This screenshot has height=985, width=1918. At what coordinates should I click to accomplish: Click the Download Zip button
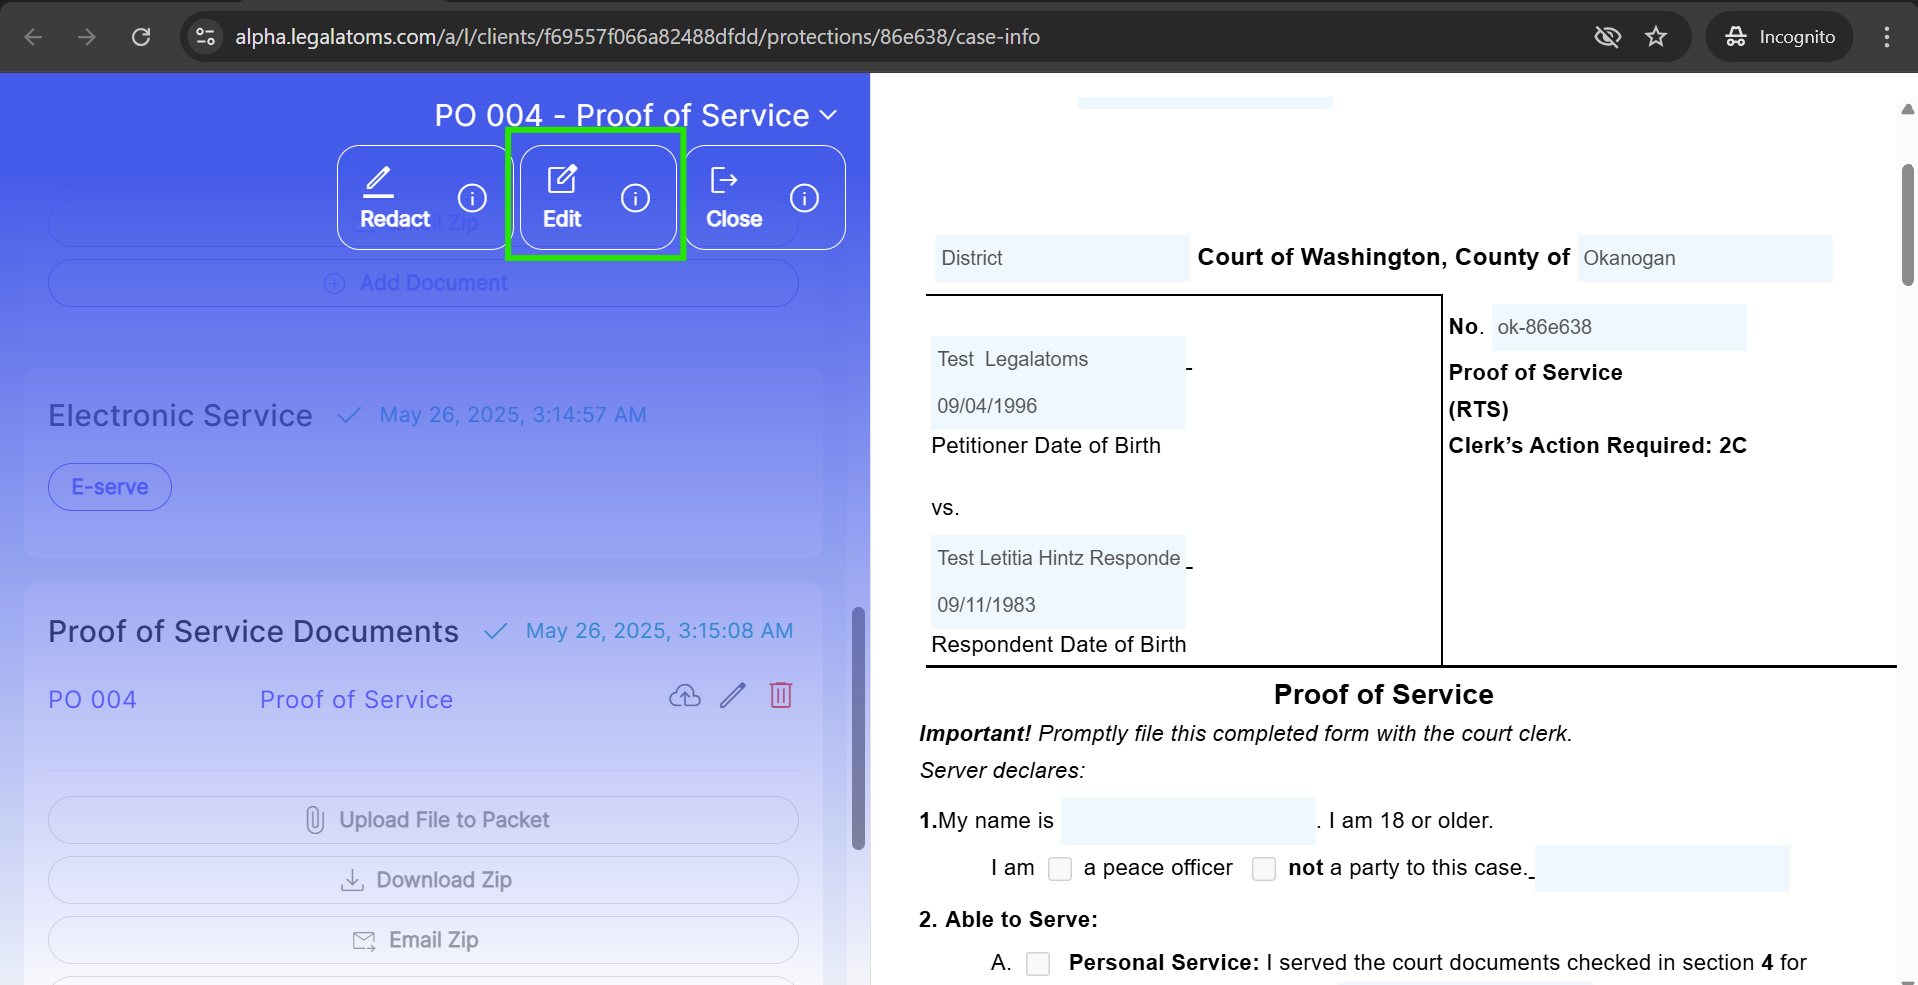pos(423,880)
